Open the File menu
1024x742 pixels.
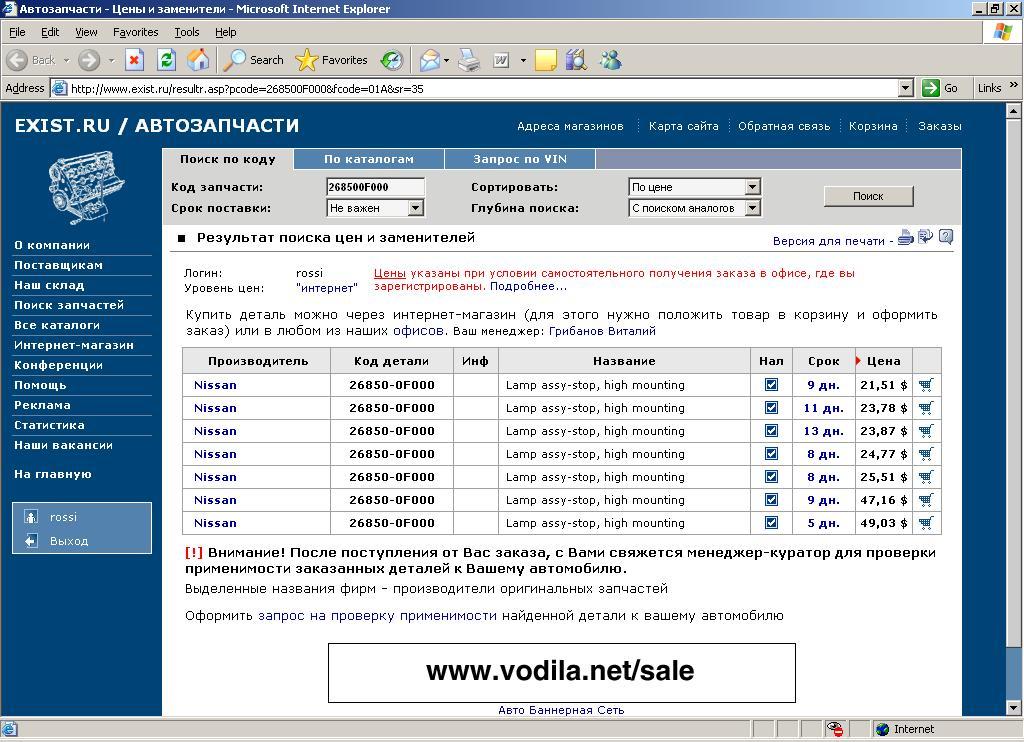pos(17,32)
